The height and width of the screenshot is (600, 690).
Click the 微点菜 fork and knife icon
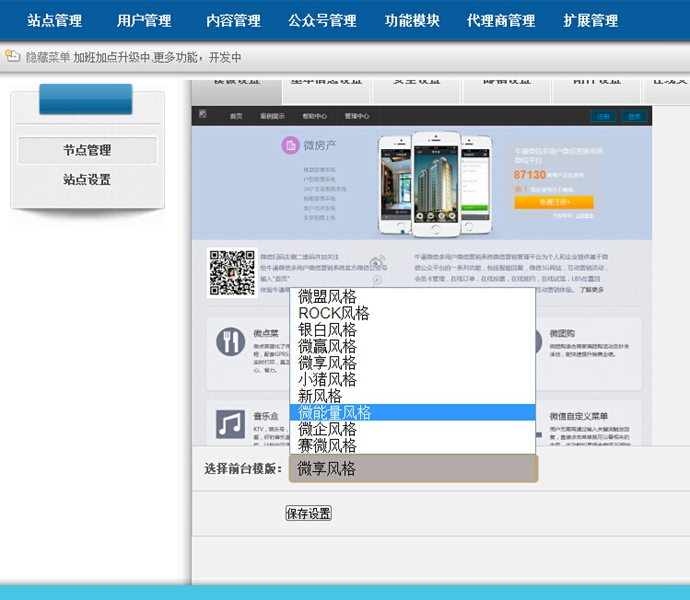tap(230, 342)
